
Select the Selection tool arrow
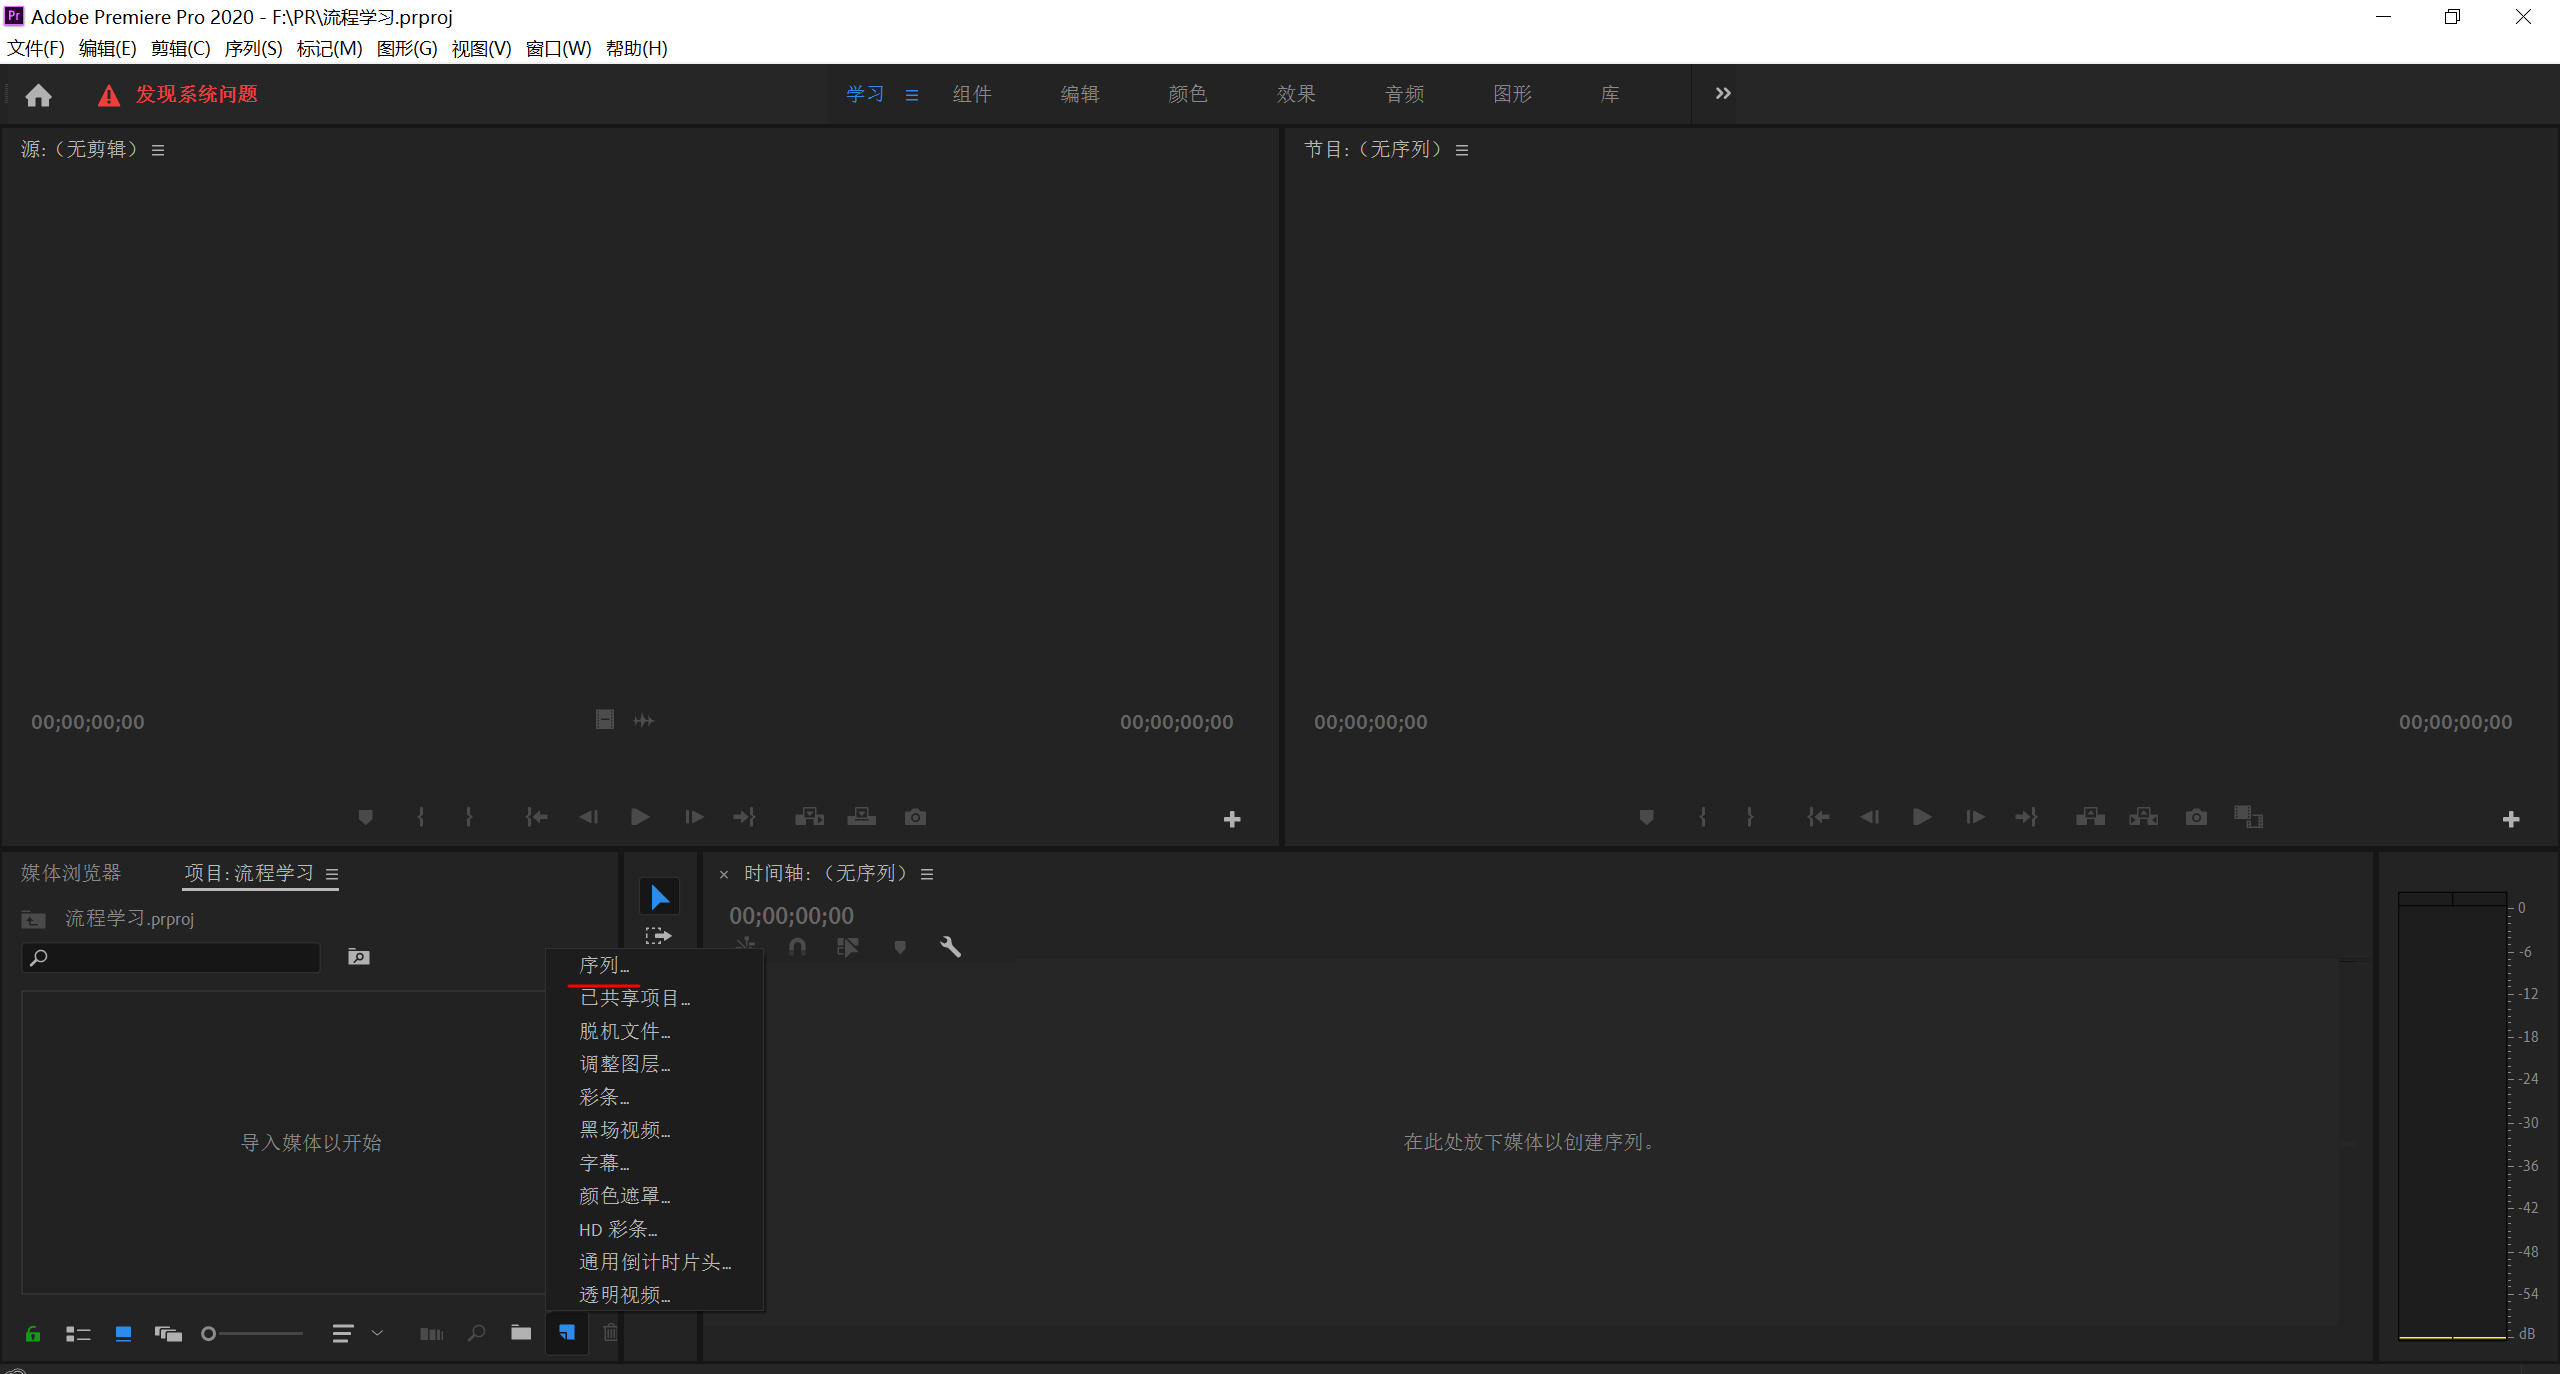click(x=659, y=897)
